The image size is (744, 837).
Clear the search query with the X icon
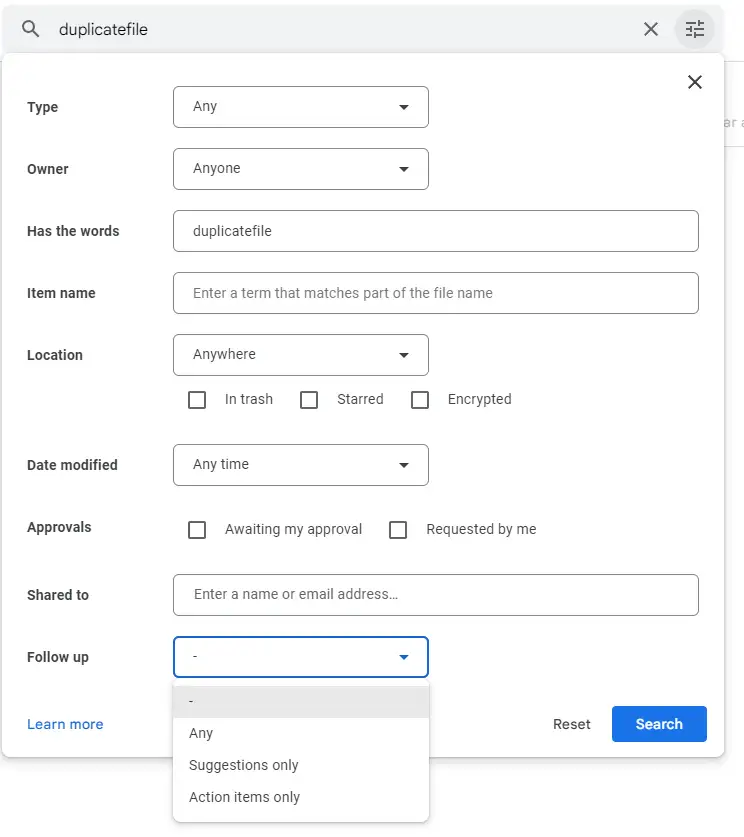click(651, 29)
